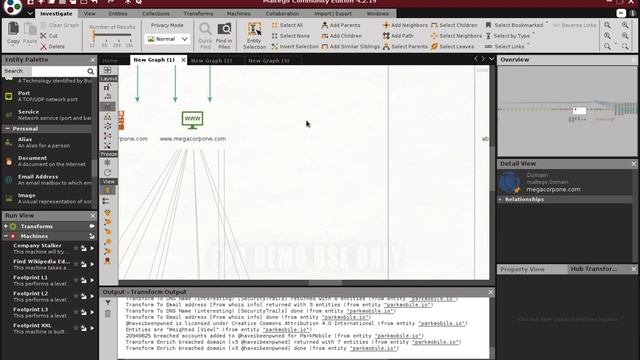Image resolution: width=640 pixels, height=360 pixels.
Task: Open Select Links dropdown
Action: pyautogui.click(x=507, y=47)
